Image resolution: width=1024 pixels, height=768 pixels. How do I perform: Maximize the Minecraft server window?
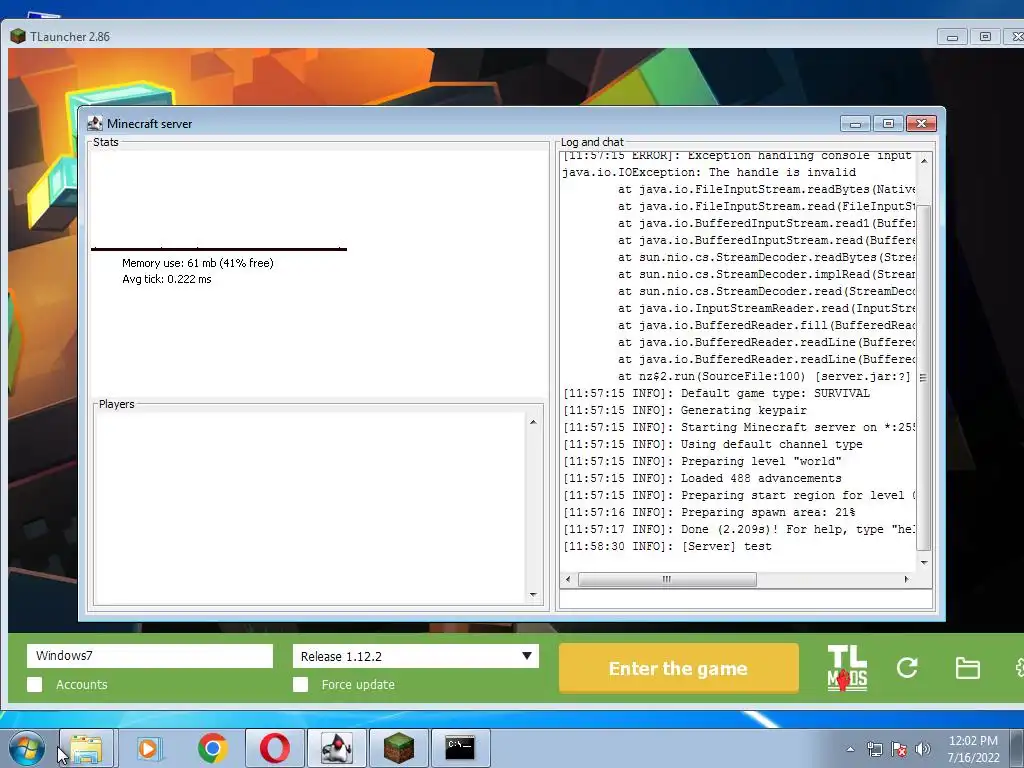888,123
